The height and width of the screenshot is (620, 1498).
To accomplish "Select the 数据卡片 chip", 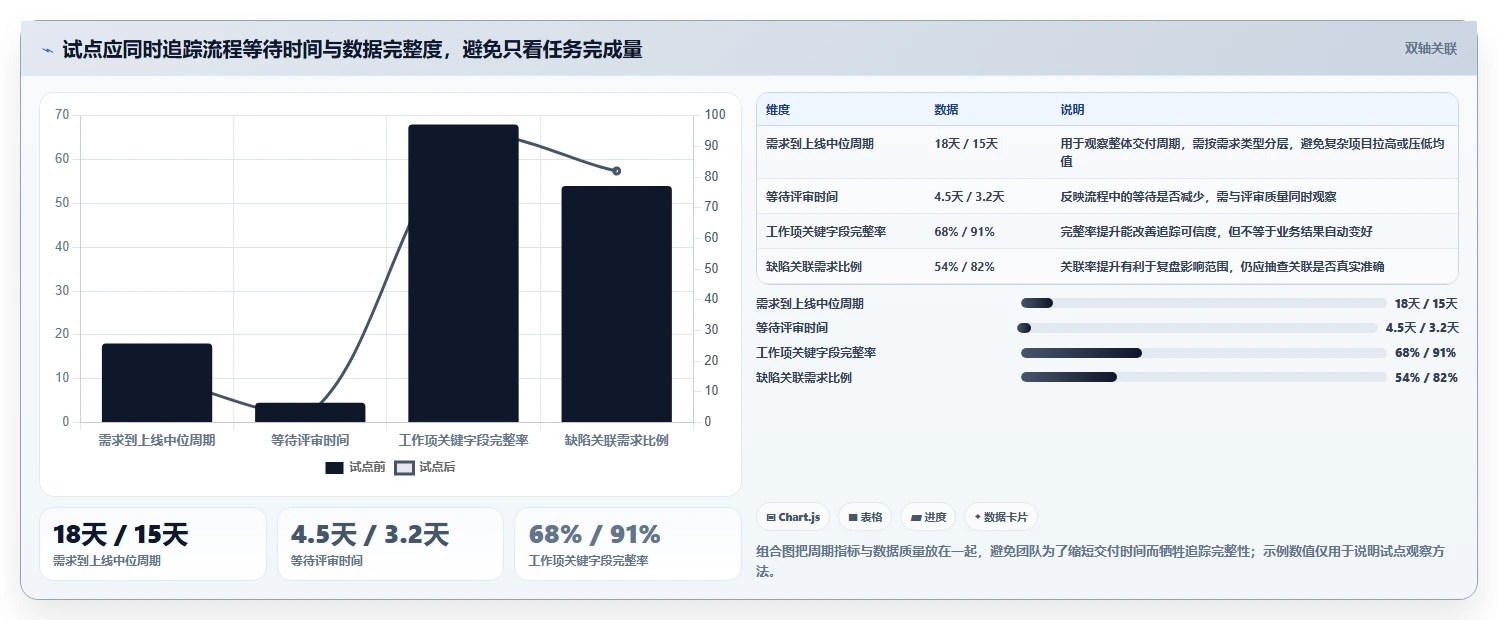I will pyautogui.click(x=1001, y=517).
